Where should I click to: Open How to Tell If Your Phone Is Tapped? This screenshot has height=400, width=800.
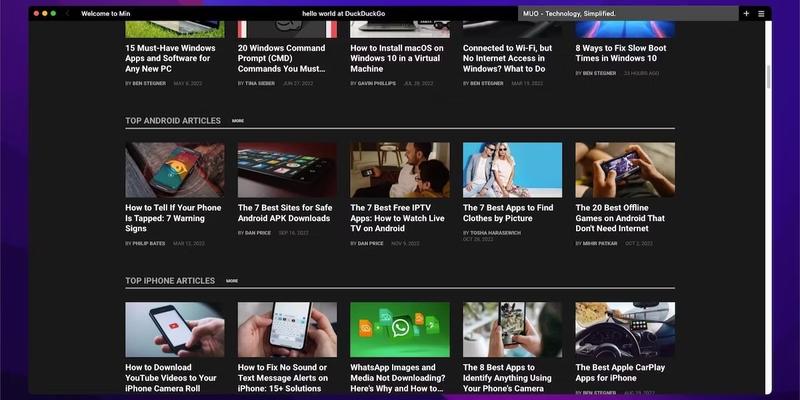[x=173, y=218]
